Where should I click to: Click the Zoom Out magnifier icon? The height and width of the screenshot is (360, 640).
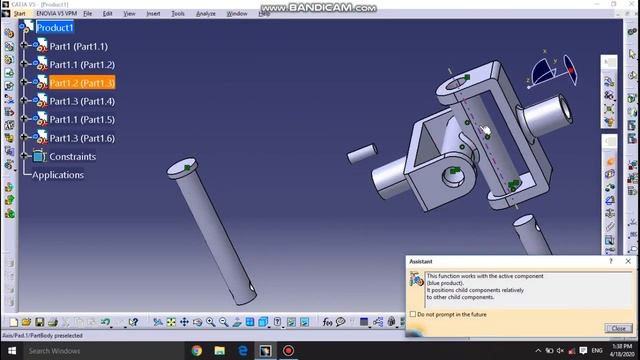pos(224,322)
